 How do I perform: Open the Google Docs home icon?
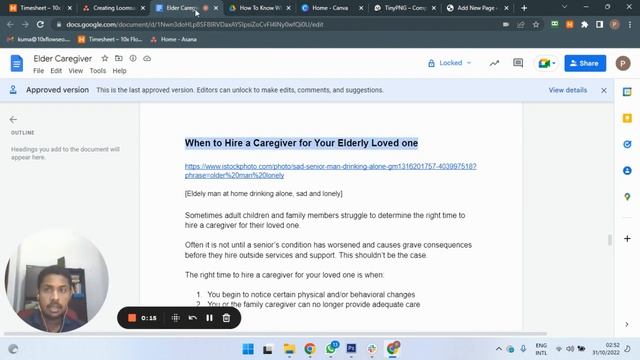16,63
